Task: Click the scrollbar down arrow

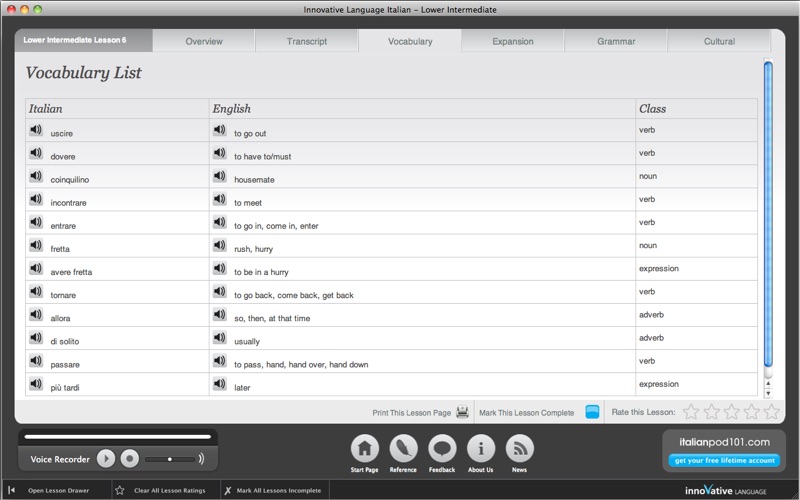Action: (768, 393)
